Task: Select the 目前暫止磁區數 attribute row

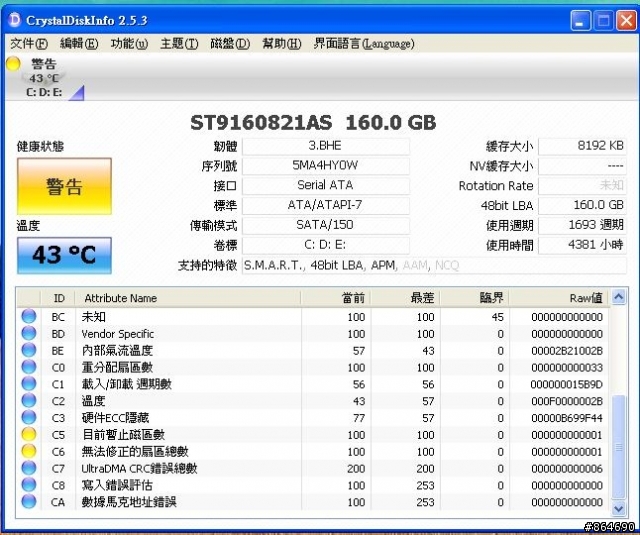Action: (313, 434)
